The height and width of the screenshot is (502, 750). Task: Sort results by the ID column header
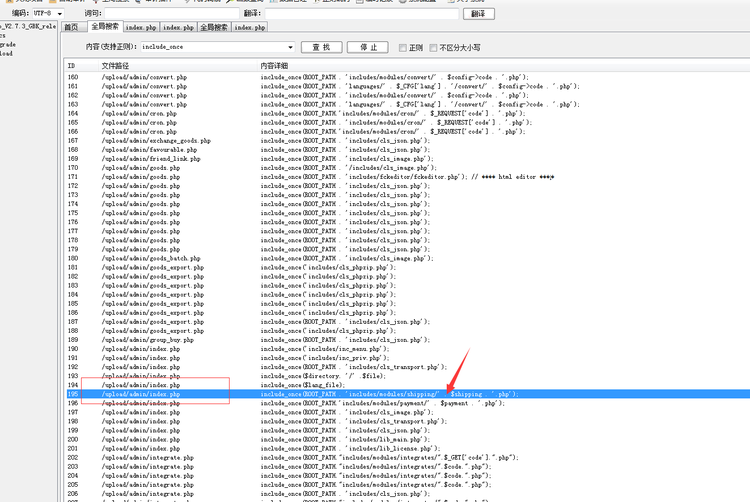72,65
